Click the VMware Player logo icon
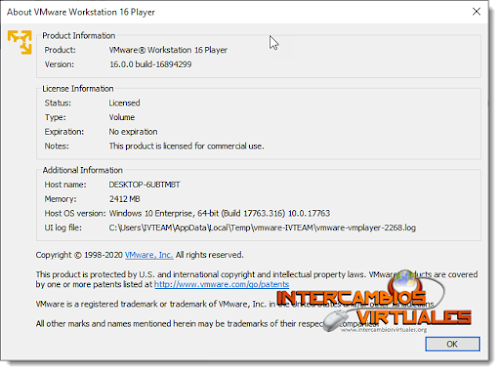 (x=20, y=42)
